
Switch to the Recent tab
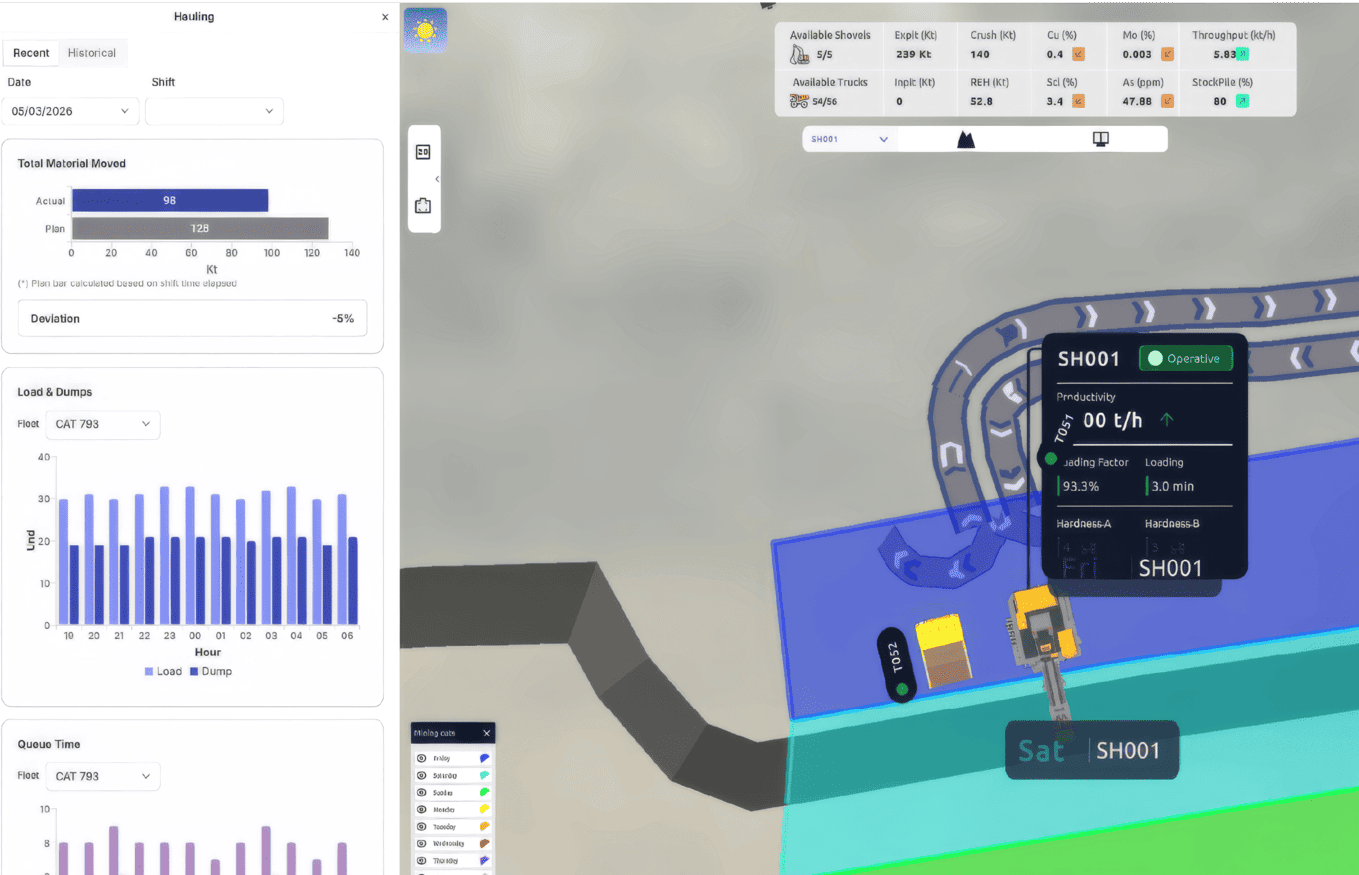click(31, 53)
